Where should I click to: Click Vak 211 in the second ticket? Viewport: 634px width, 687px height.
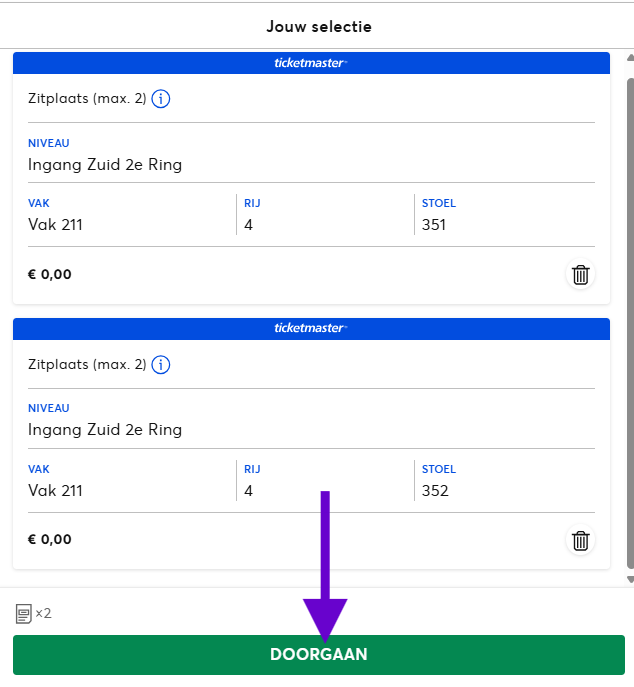55,491
